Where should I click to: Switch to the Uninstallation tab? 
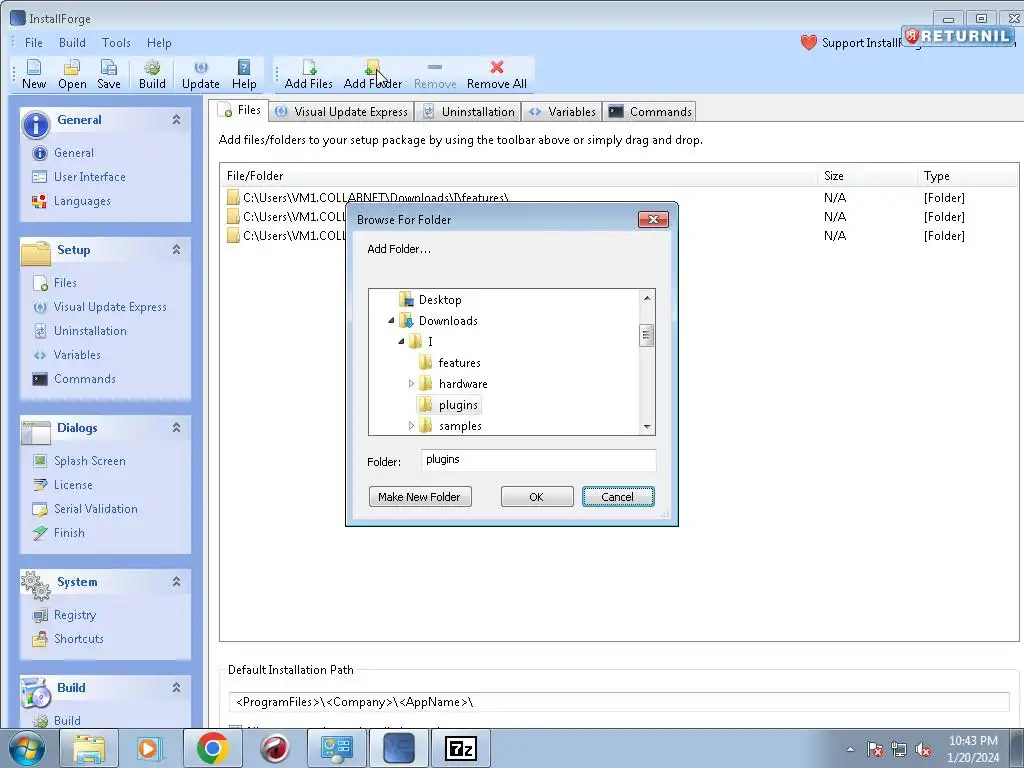coord(469,112)
